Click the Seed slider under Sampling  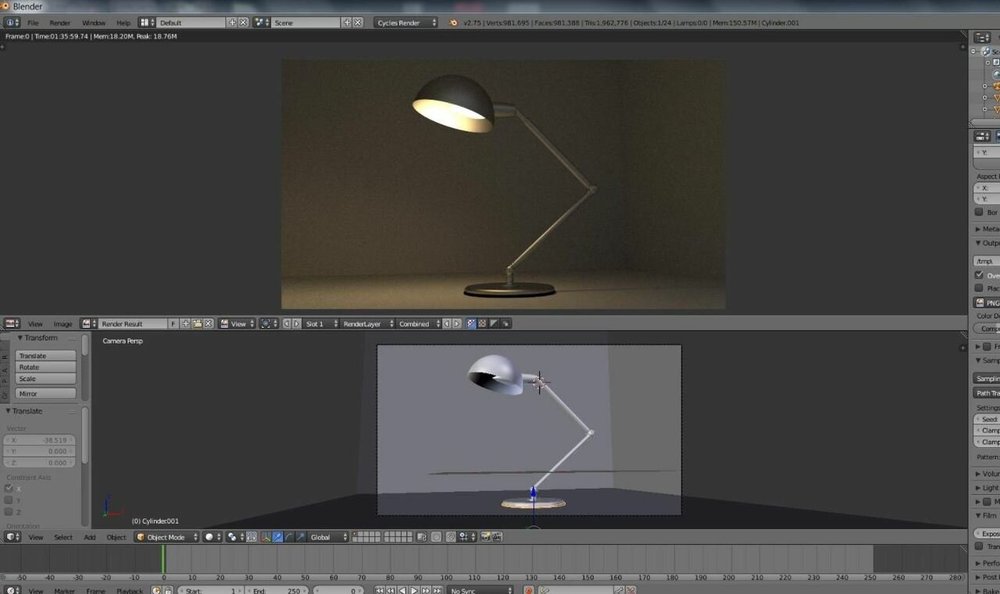(990, 418)
